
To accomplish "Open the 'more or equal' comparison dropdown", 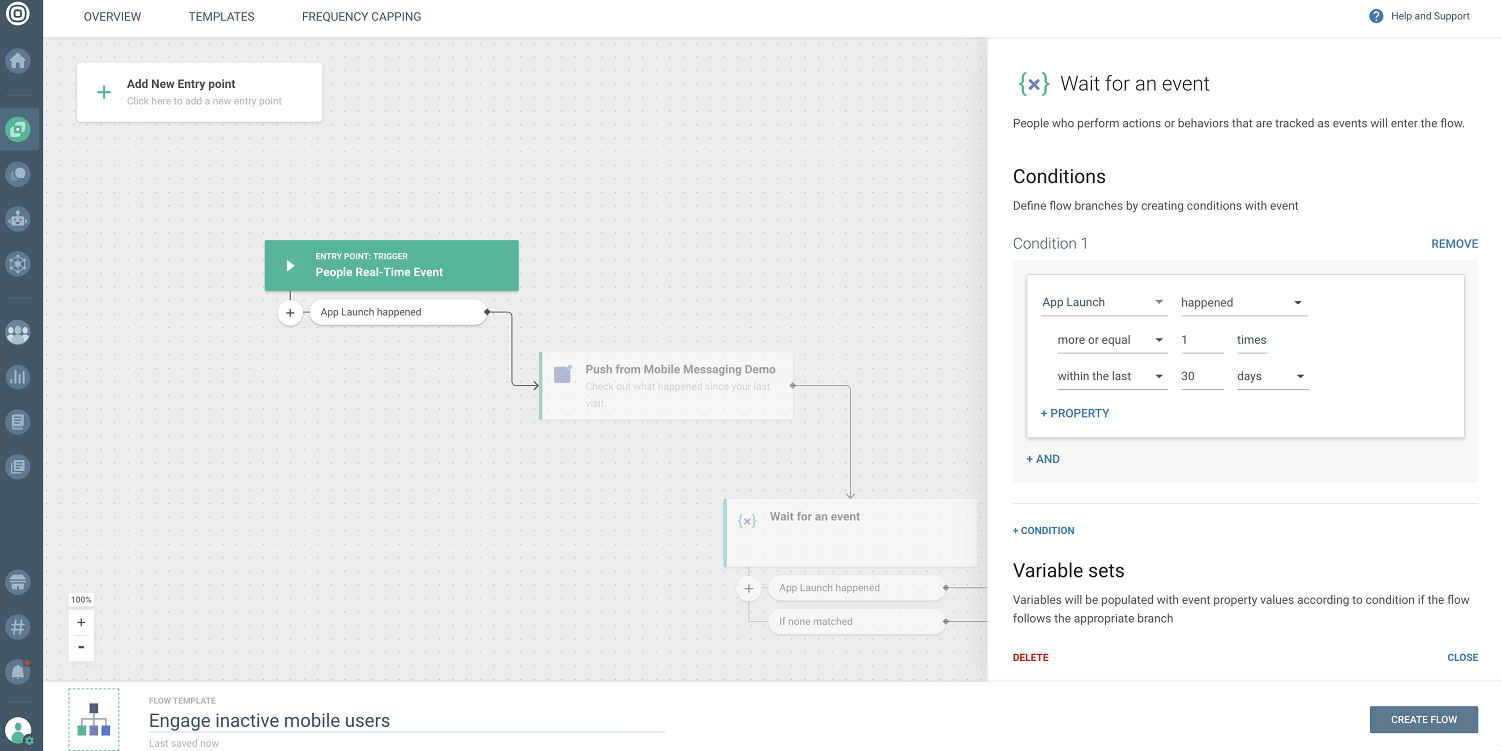I will [x=1110, y=340].
